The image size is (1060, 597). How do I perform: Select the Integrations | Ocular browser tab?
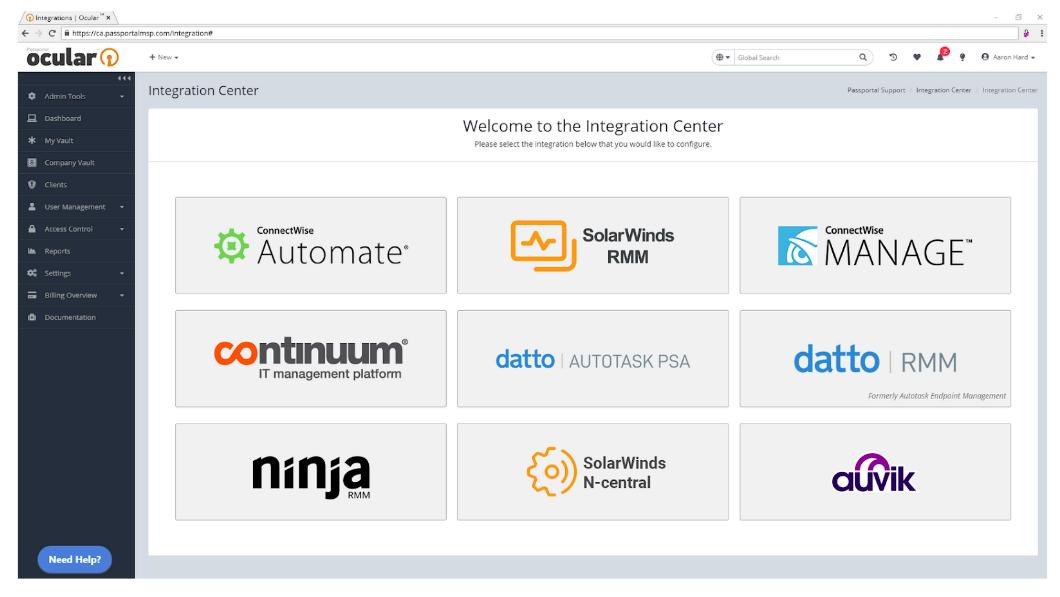pyautogui.click(x=67, y=18)
